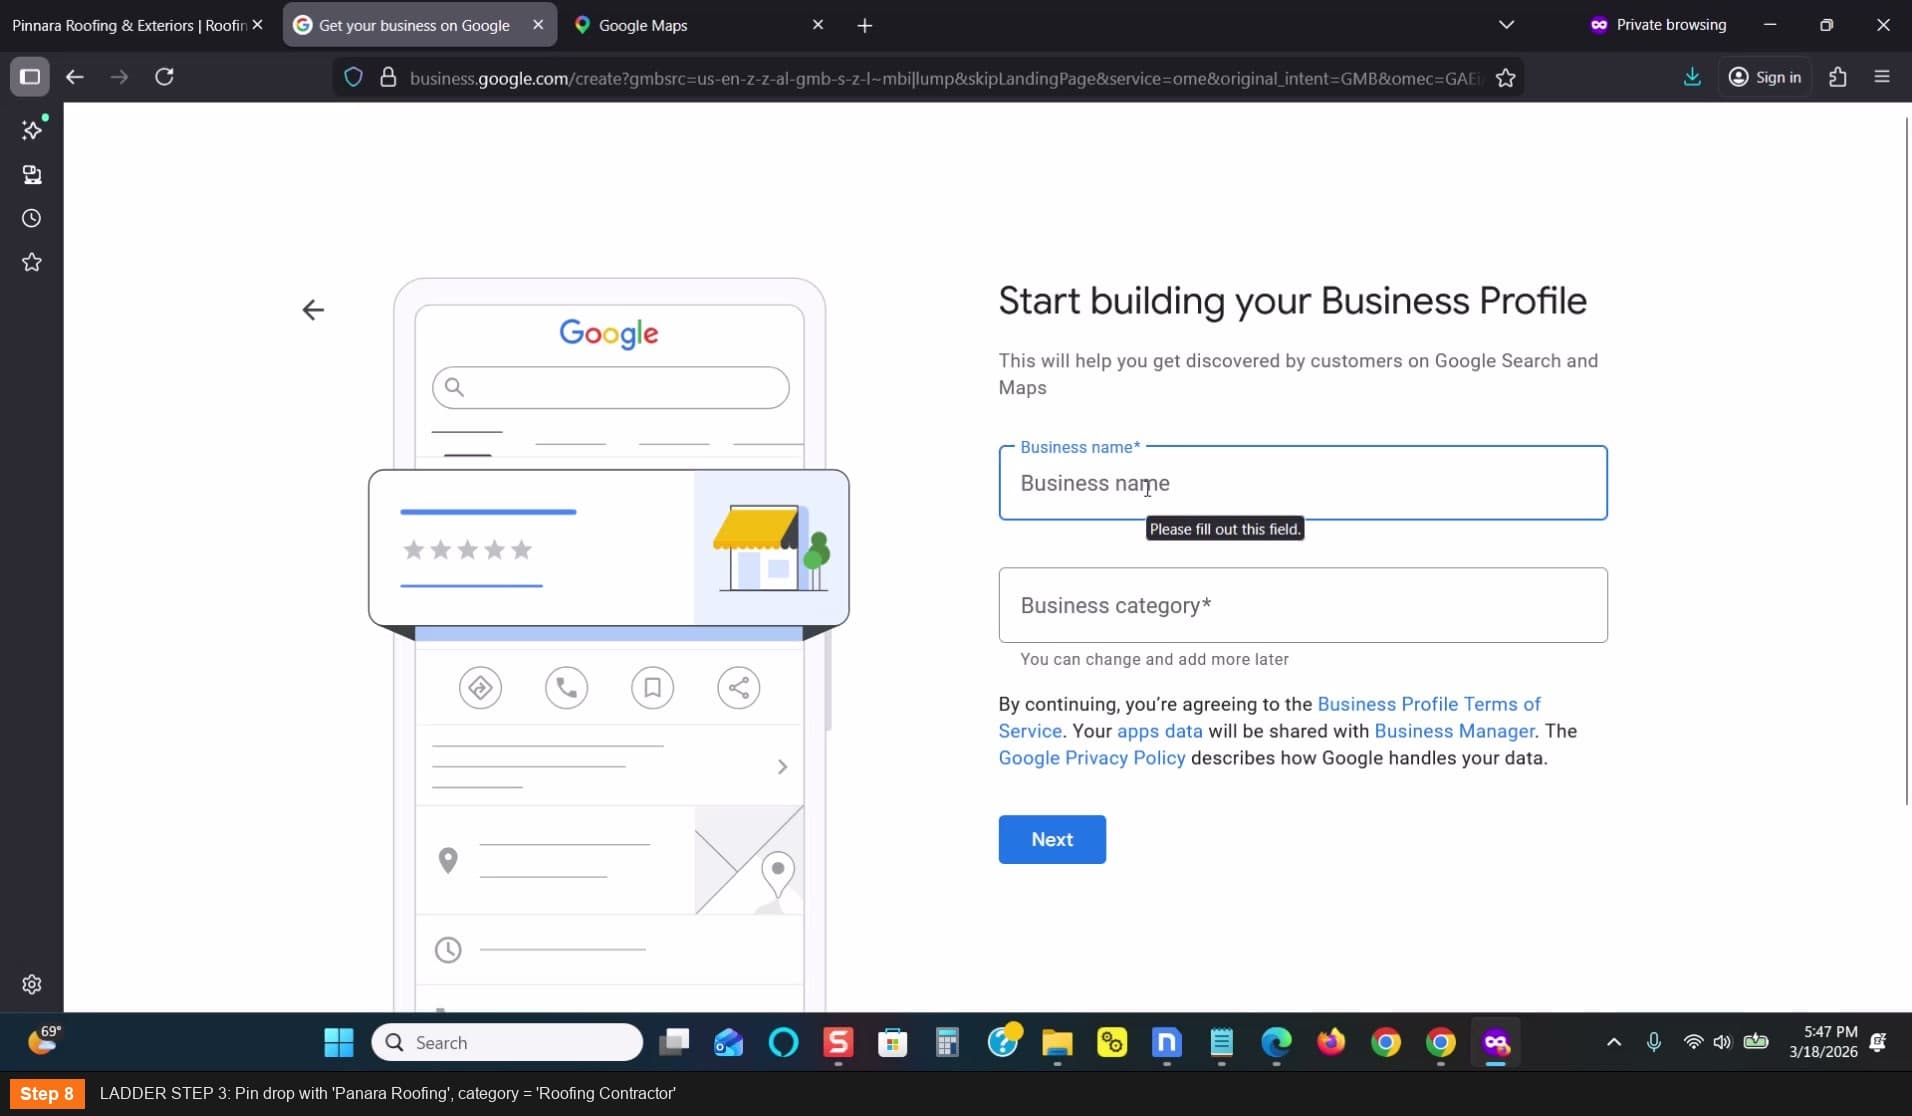The height and width of the screenshot is (1116, 1912).
Task: Click the Windows taskbar Search box
Action: 507,1043
